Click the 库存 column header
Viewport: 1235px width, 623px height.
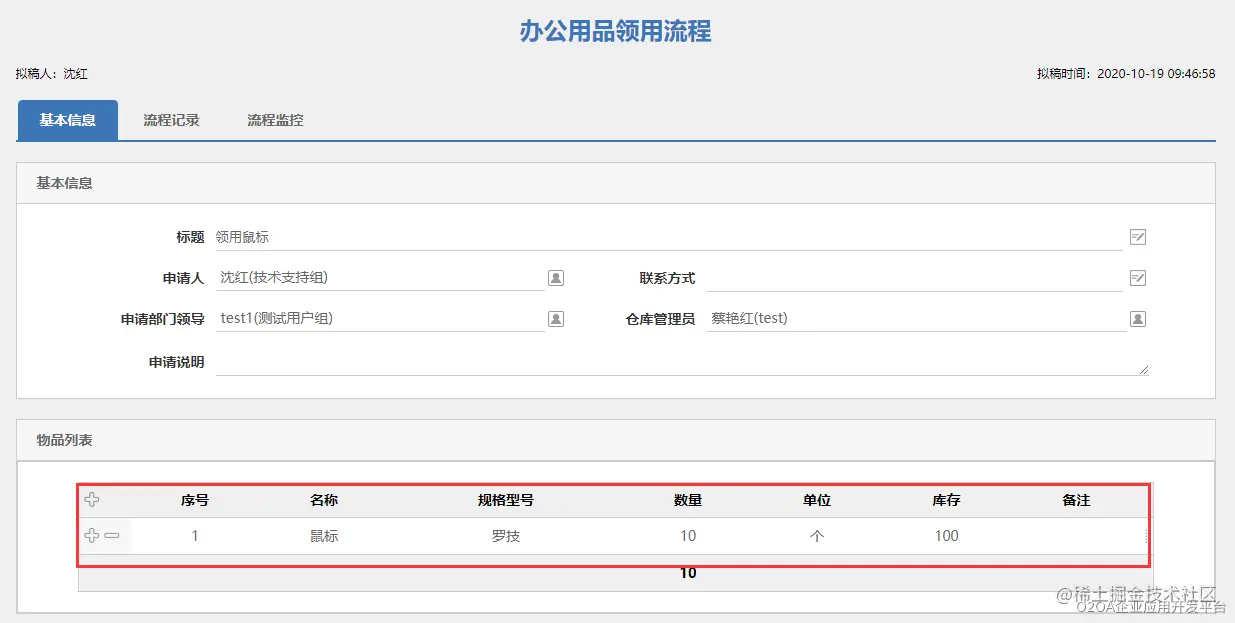click(x=946, y=500)
